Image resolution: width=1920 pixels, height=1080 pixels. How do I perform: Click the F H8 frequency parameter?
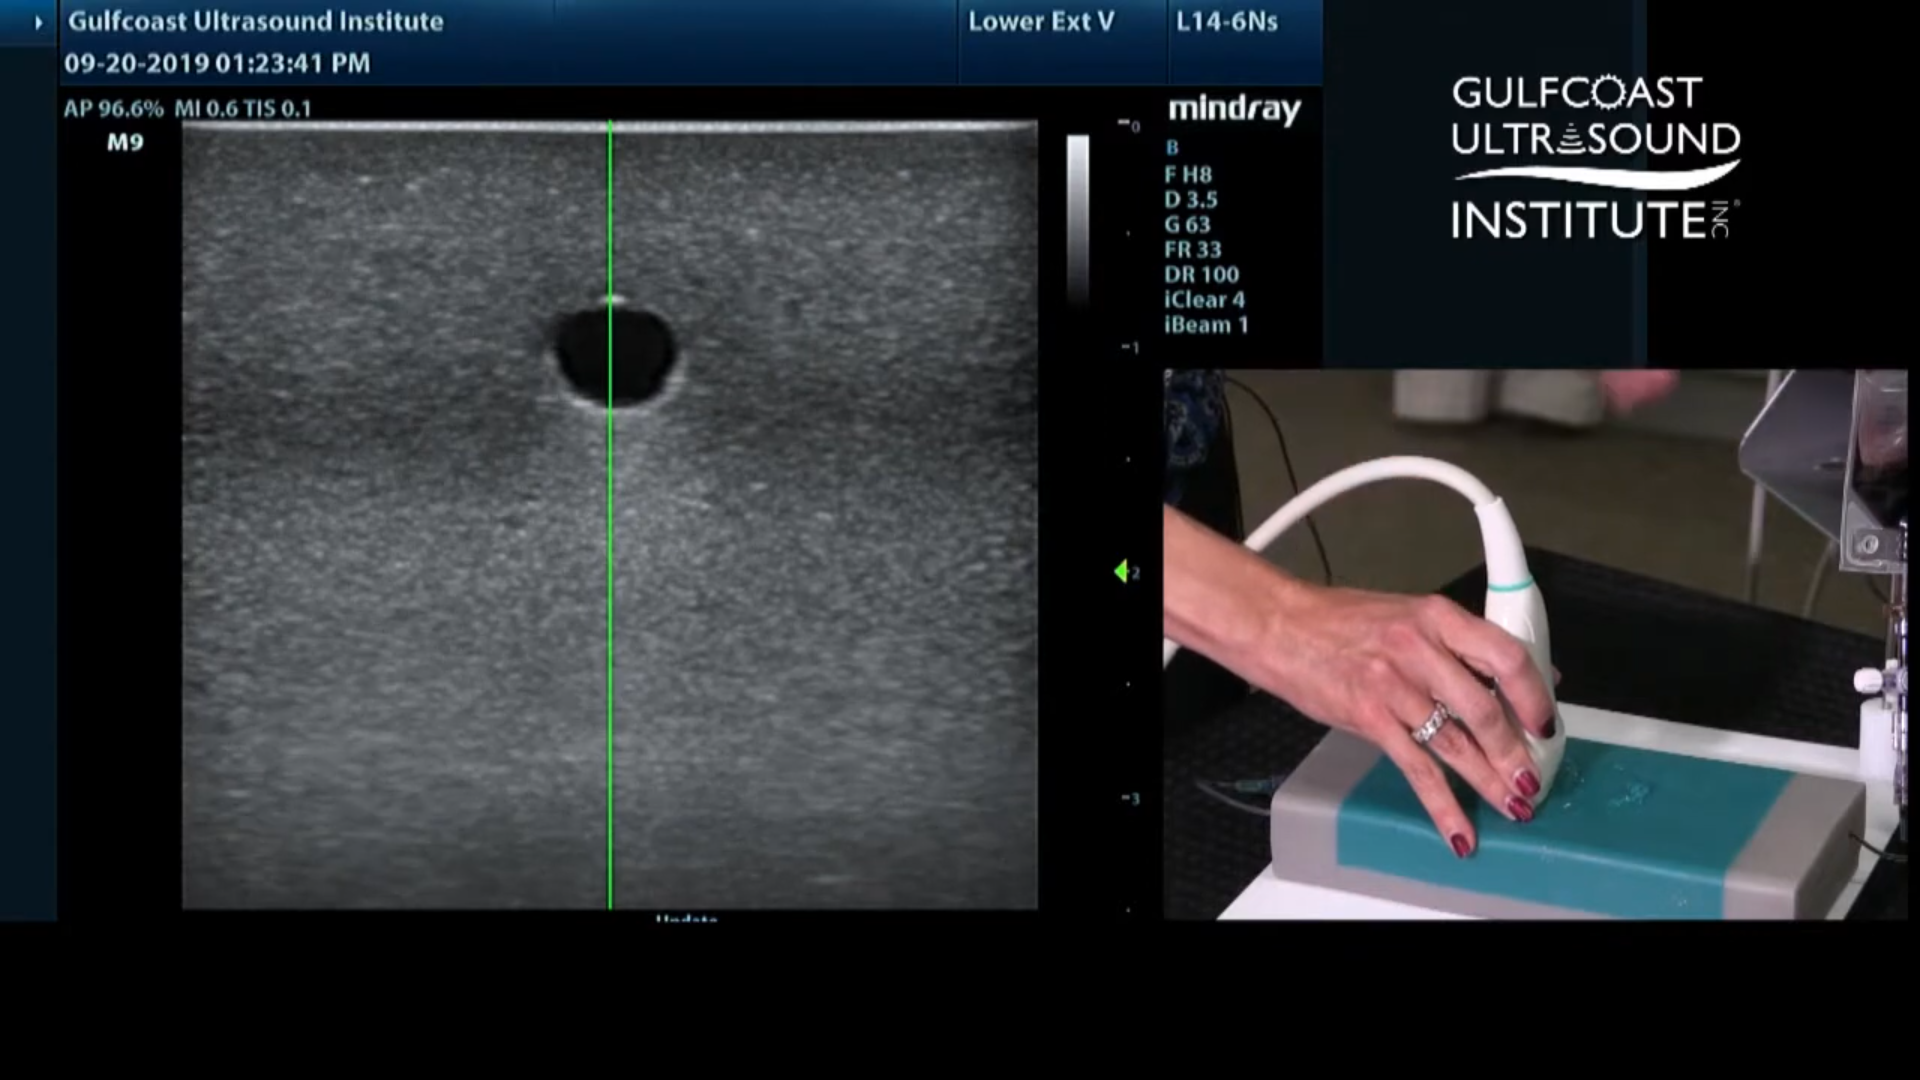tap(1188, 175)
